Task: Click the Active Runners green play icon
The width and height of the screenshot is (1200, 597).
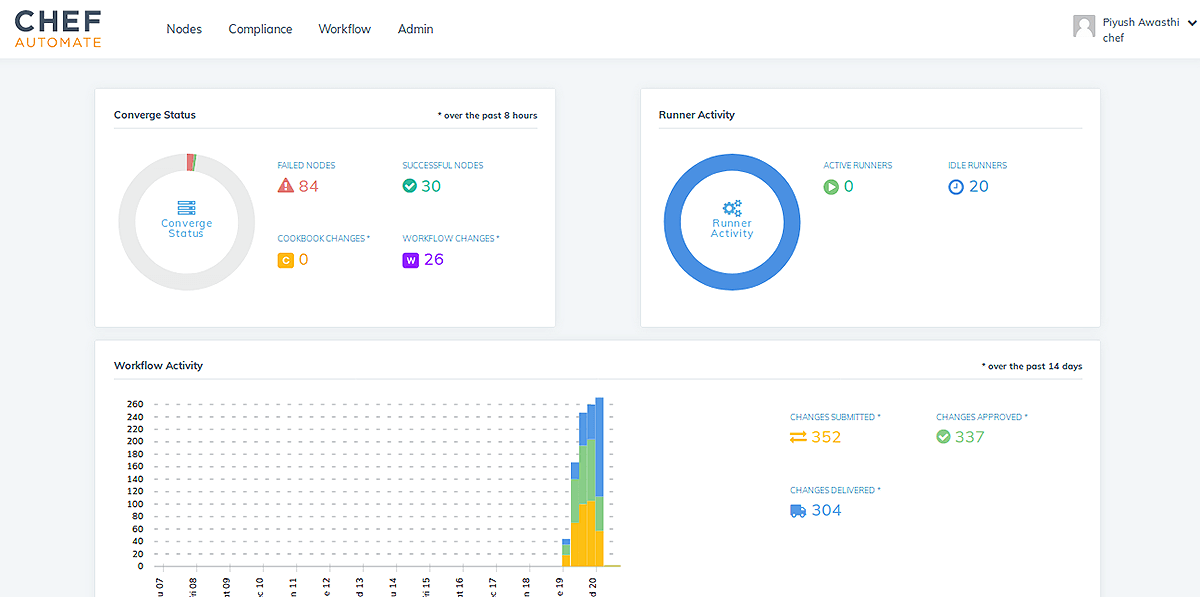Action: pos(829,186)
